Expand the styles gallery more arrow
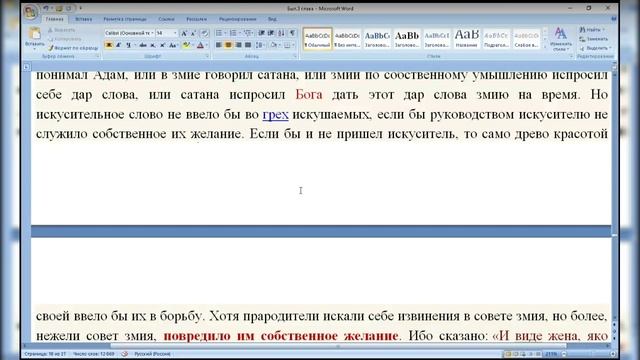The width and height of the screenshot is (640, 360). coord(544,47)
